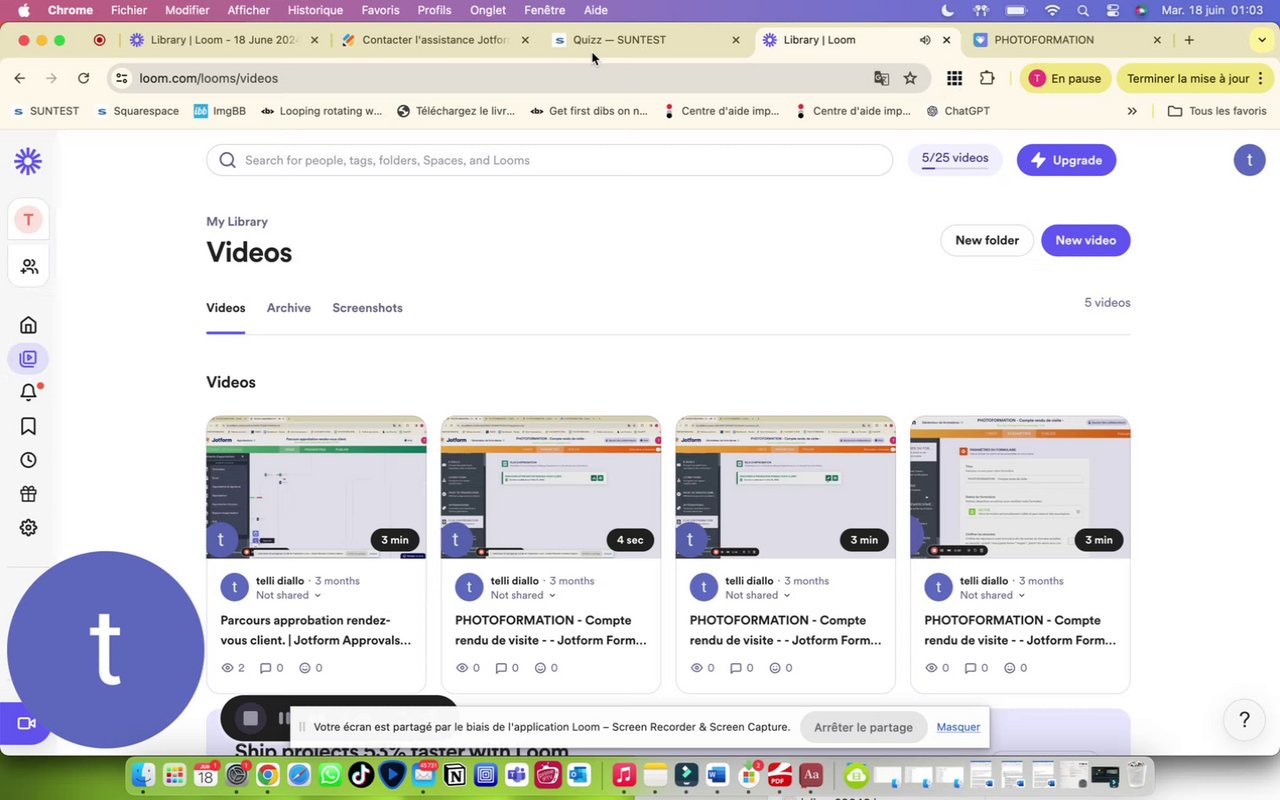Open the En pause profile button
1280x800 pixels.
(1065, 78)
